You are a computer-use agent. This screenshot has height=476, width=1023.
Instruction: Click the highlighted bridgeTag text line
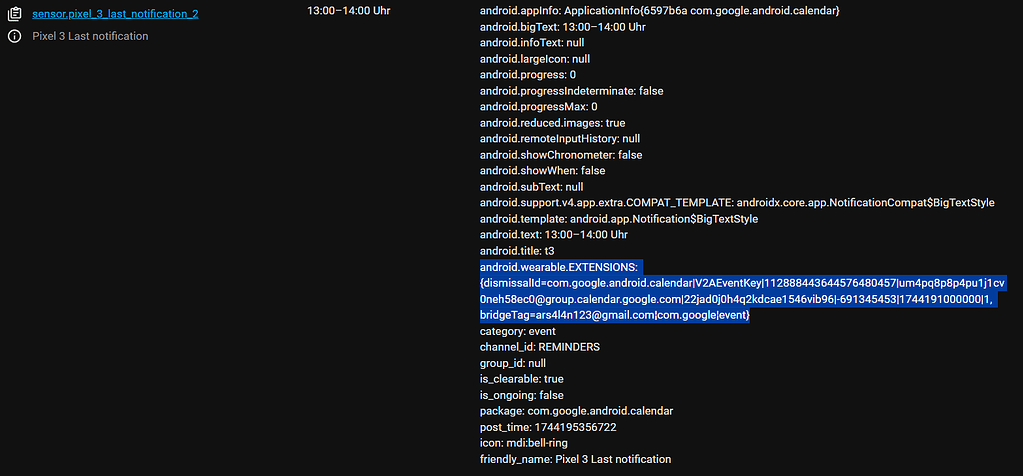[x=614, y=315]
